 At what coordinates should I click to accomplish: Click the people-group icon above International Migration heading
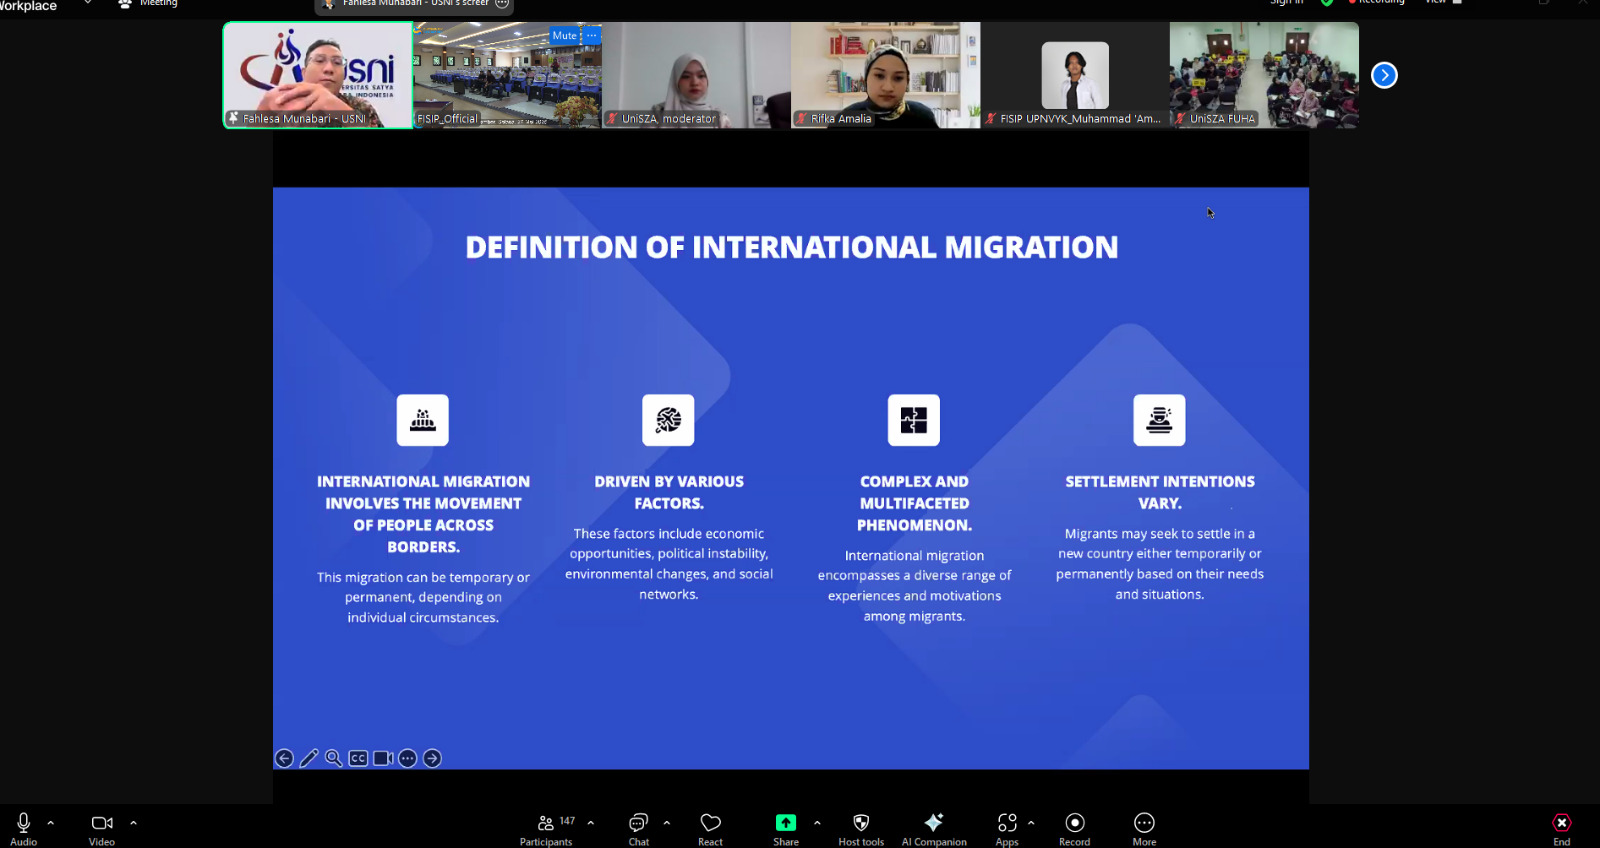click(423, 420)
